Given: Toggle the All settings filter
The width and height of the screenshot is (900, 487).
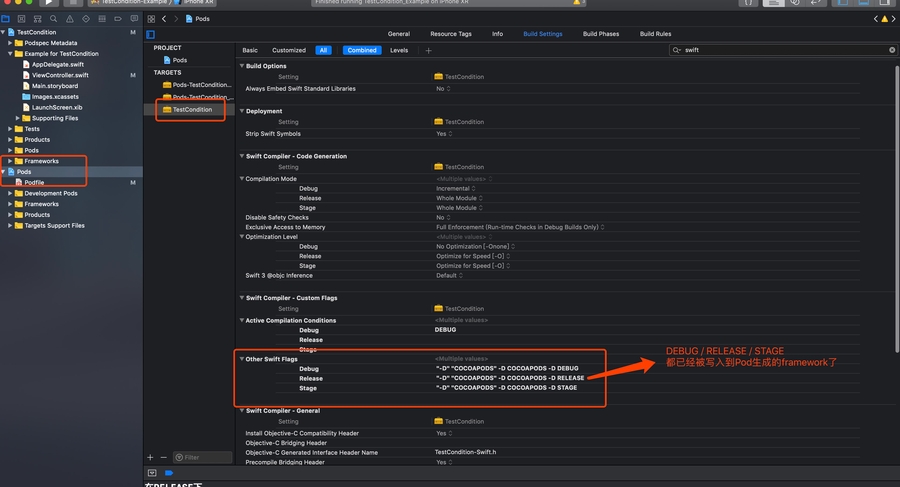Looking at the screenshot, I should click(323, 50).
